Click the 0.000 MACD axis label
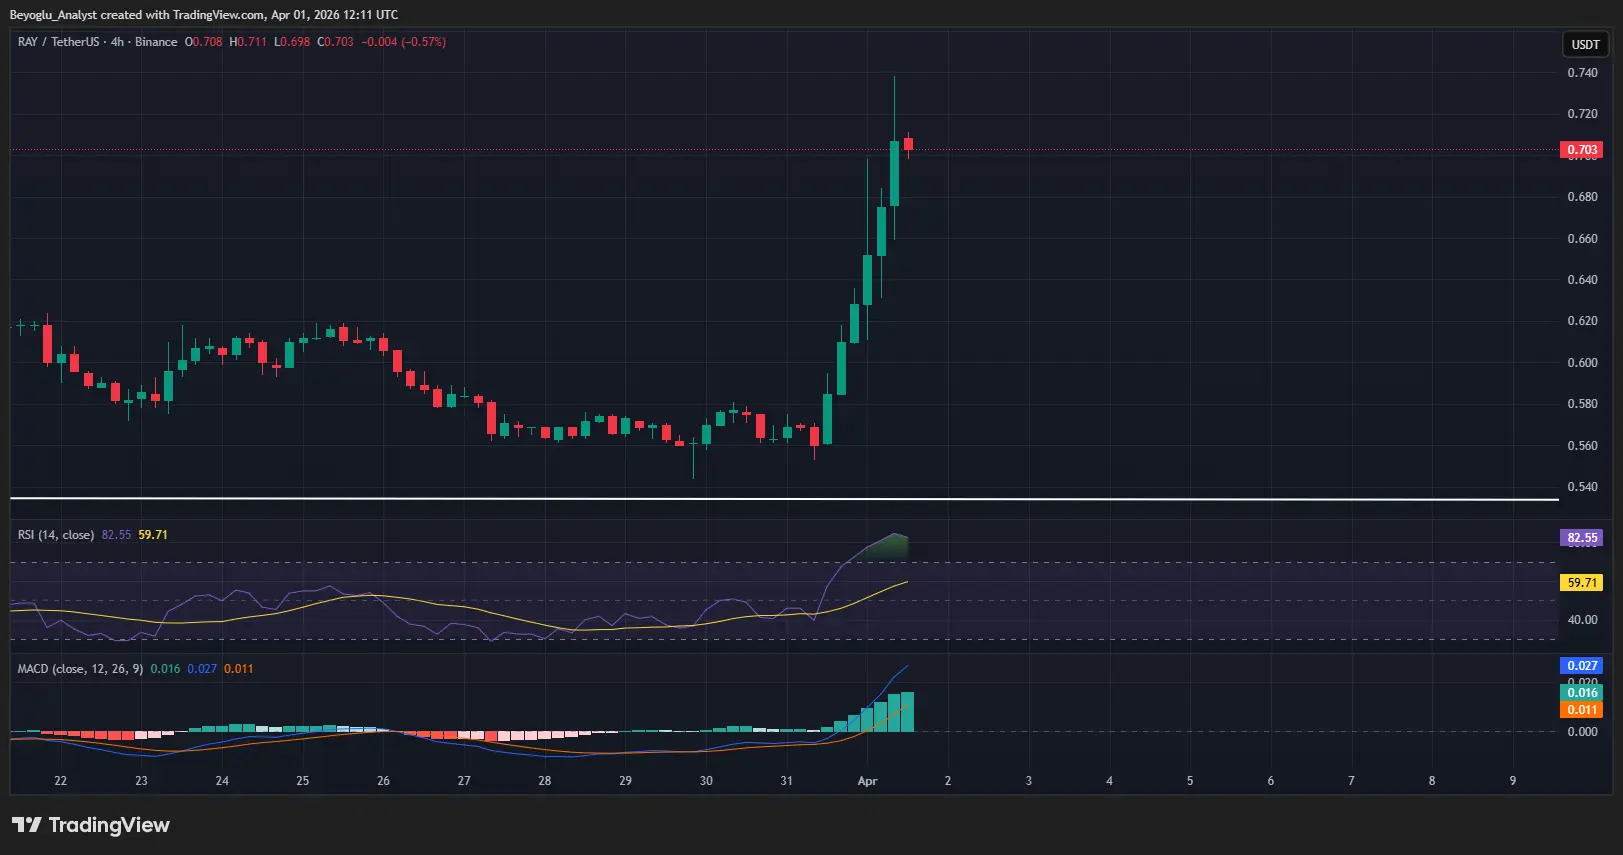 [1582, 732]
